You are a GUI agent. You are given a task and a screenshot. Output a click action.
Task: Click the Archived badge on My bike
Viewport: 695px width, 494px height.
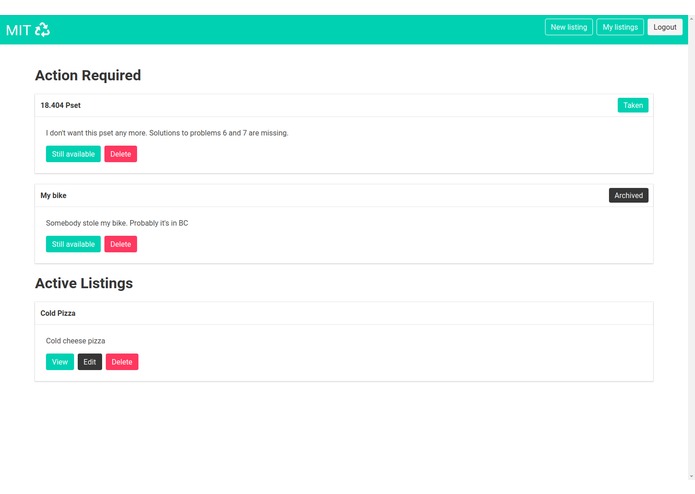629,195
